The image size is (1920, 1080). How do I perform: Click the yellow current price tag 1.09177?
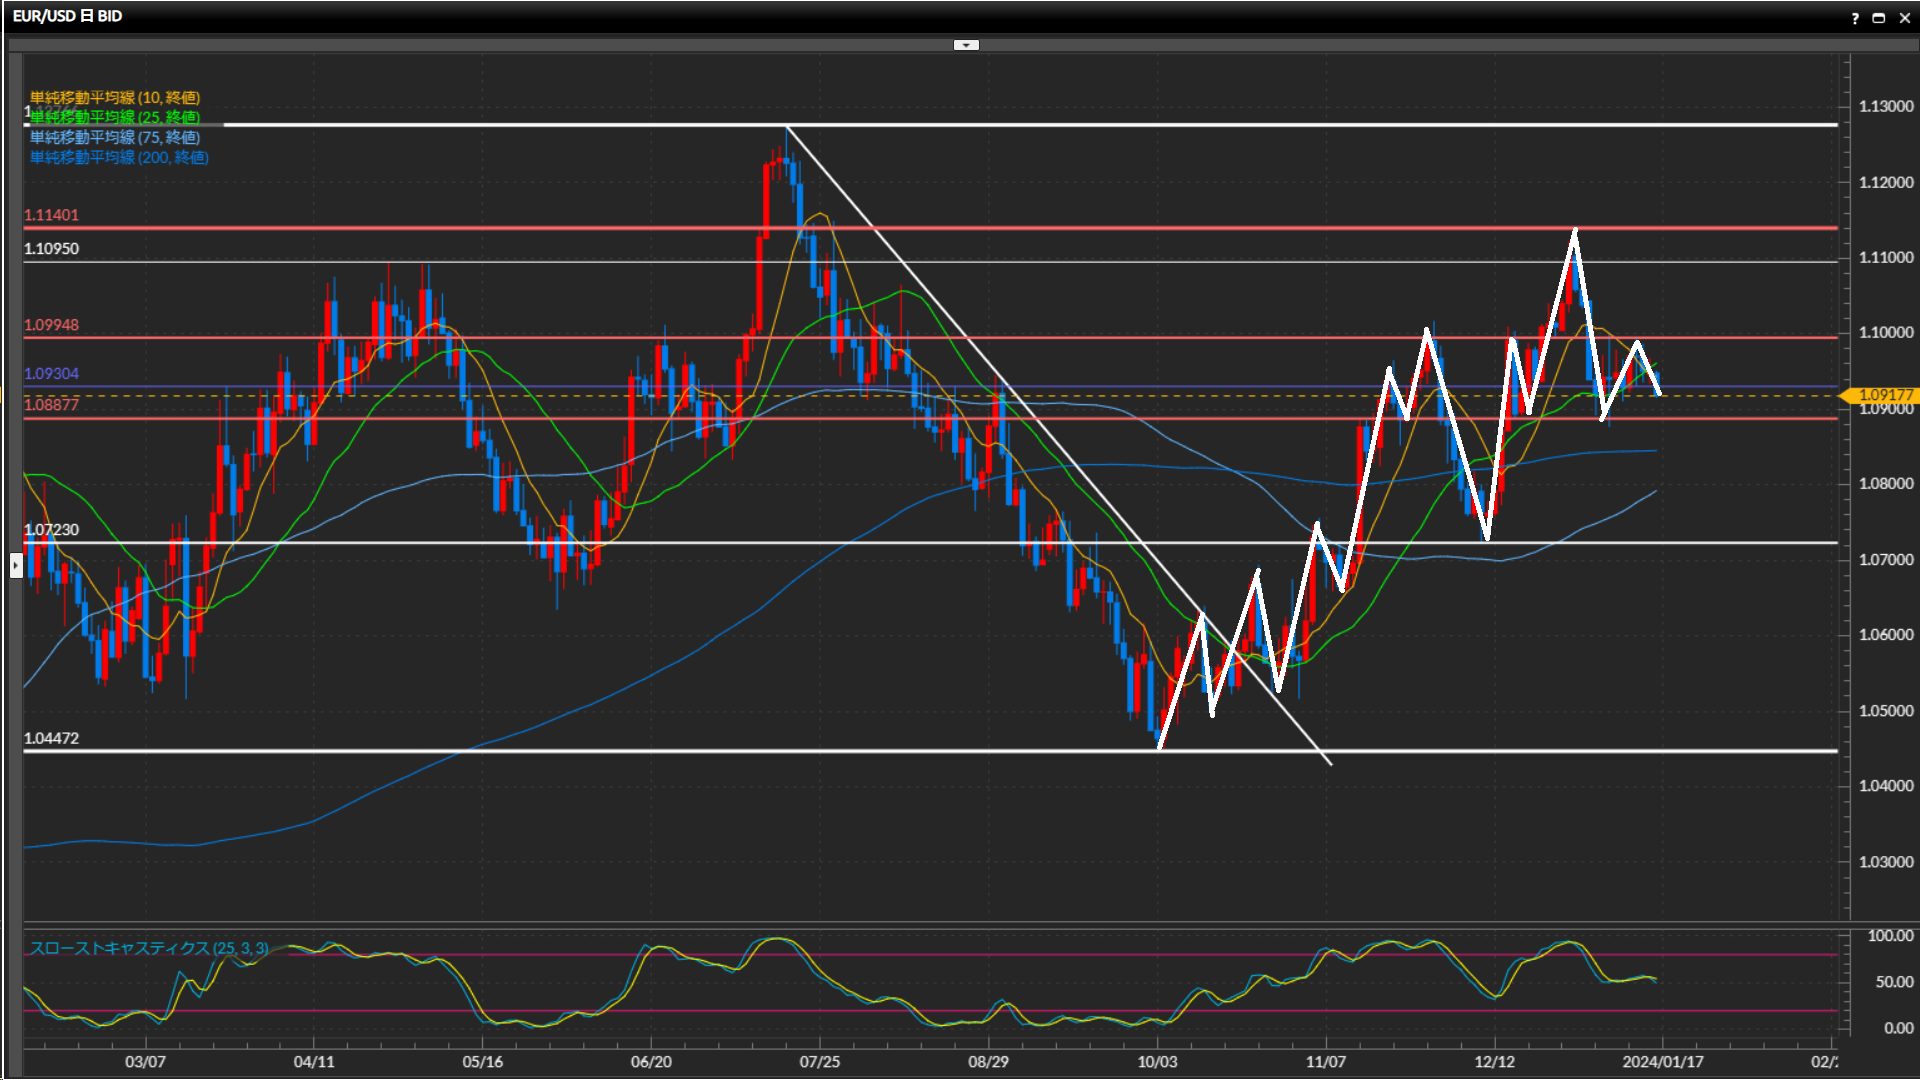pos(1884,395)
